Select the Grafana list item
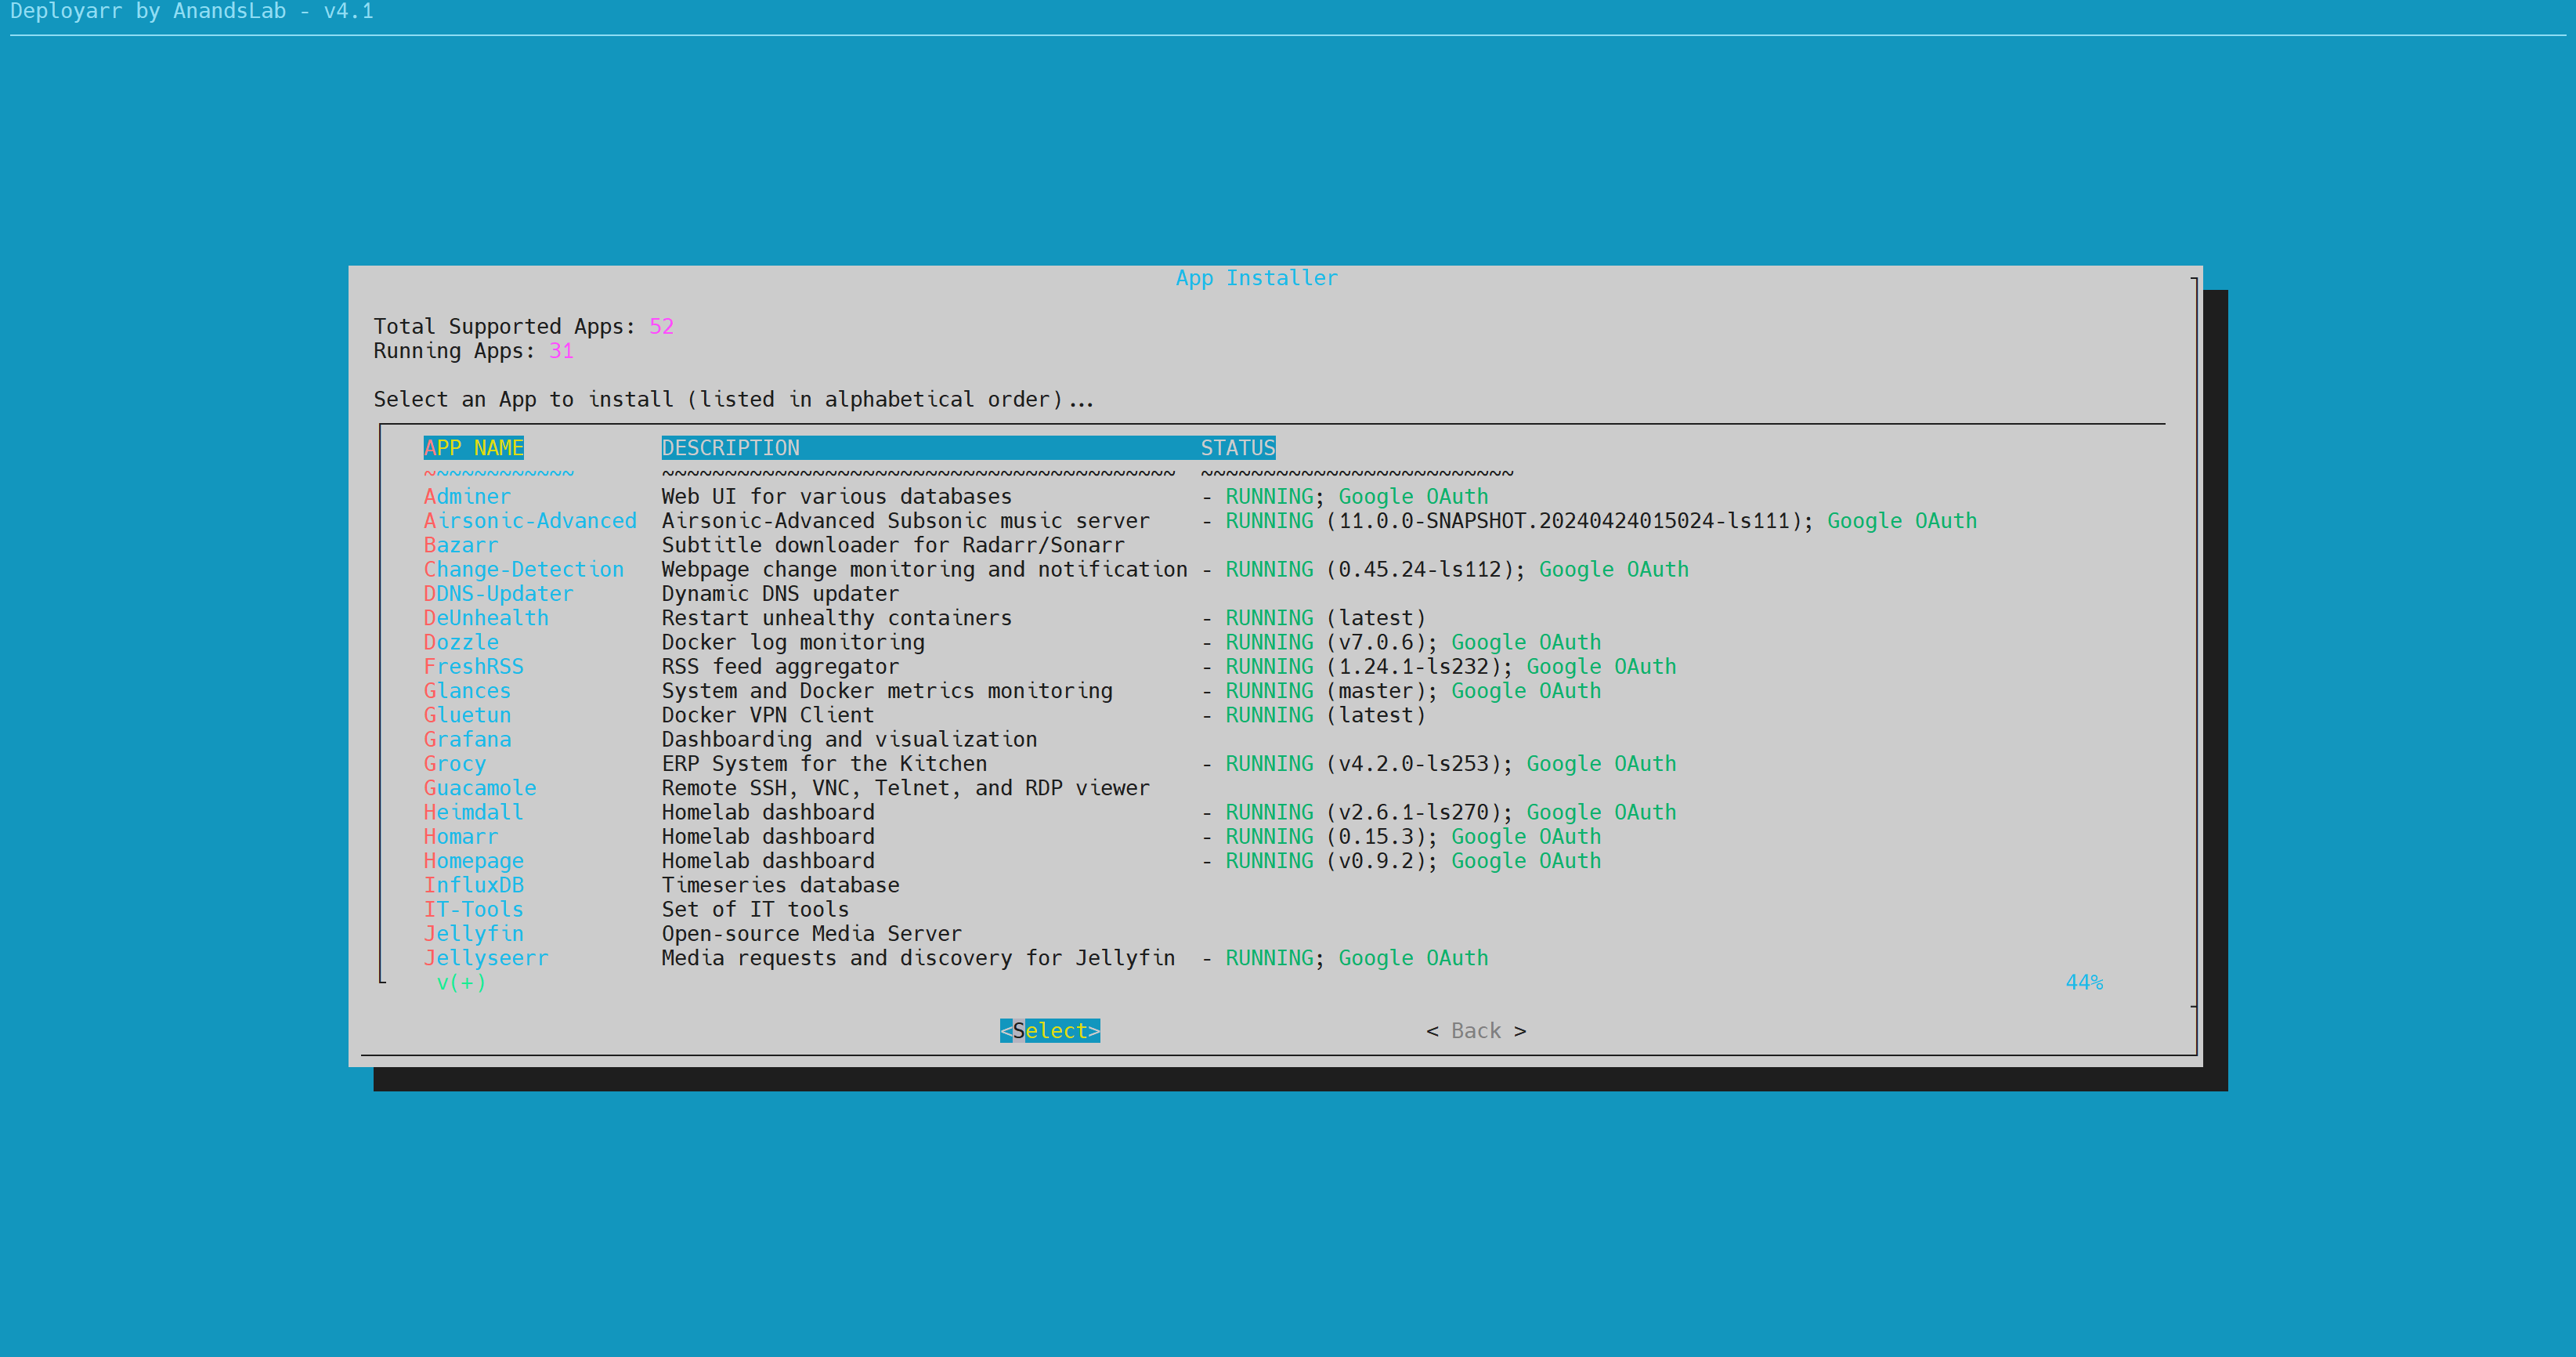 (466, 739)
